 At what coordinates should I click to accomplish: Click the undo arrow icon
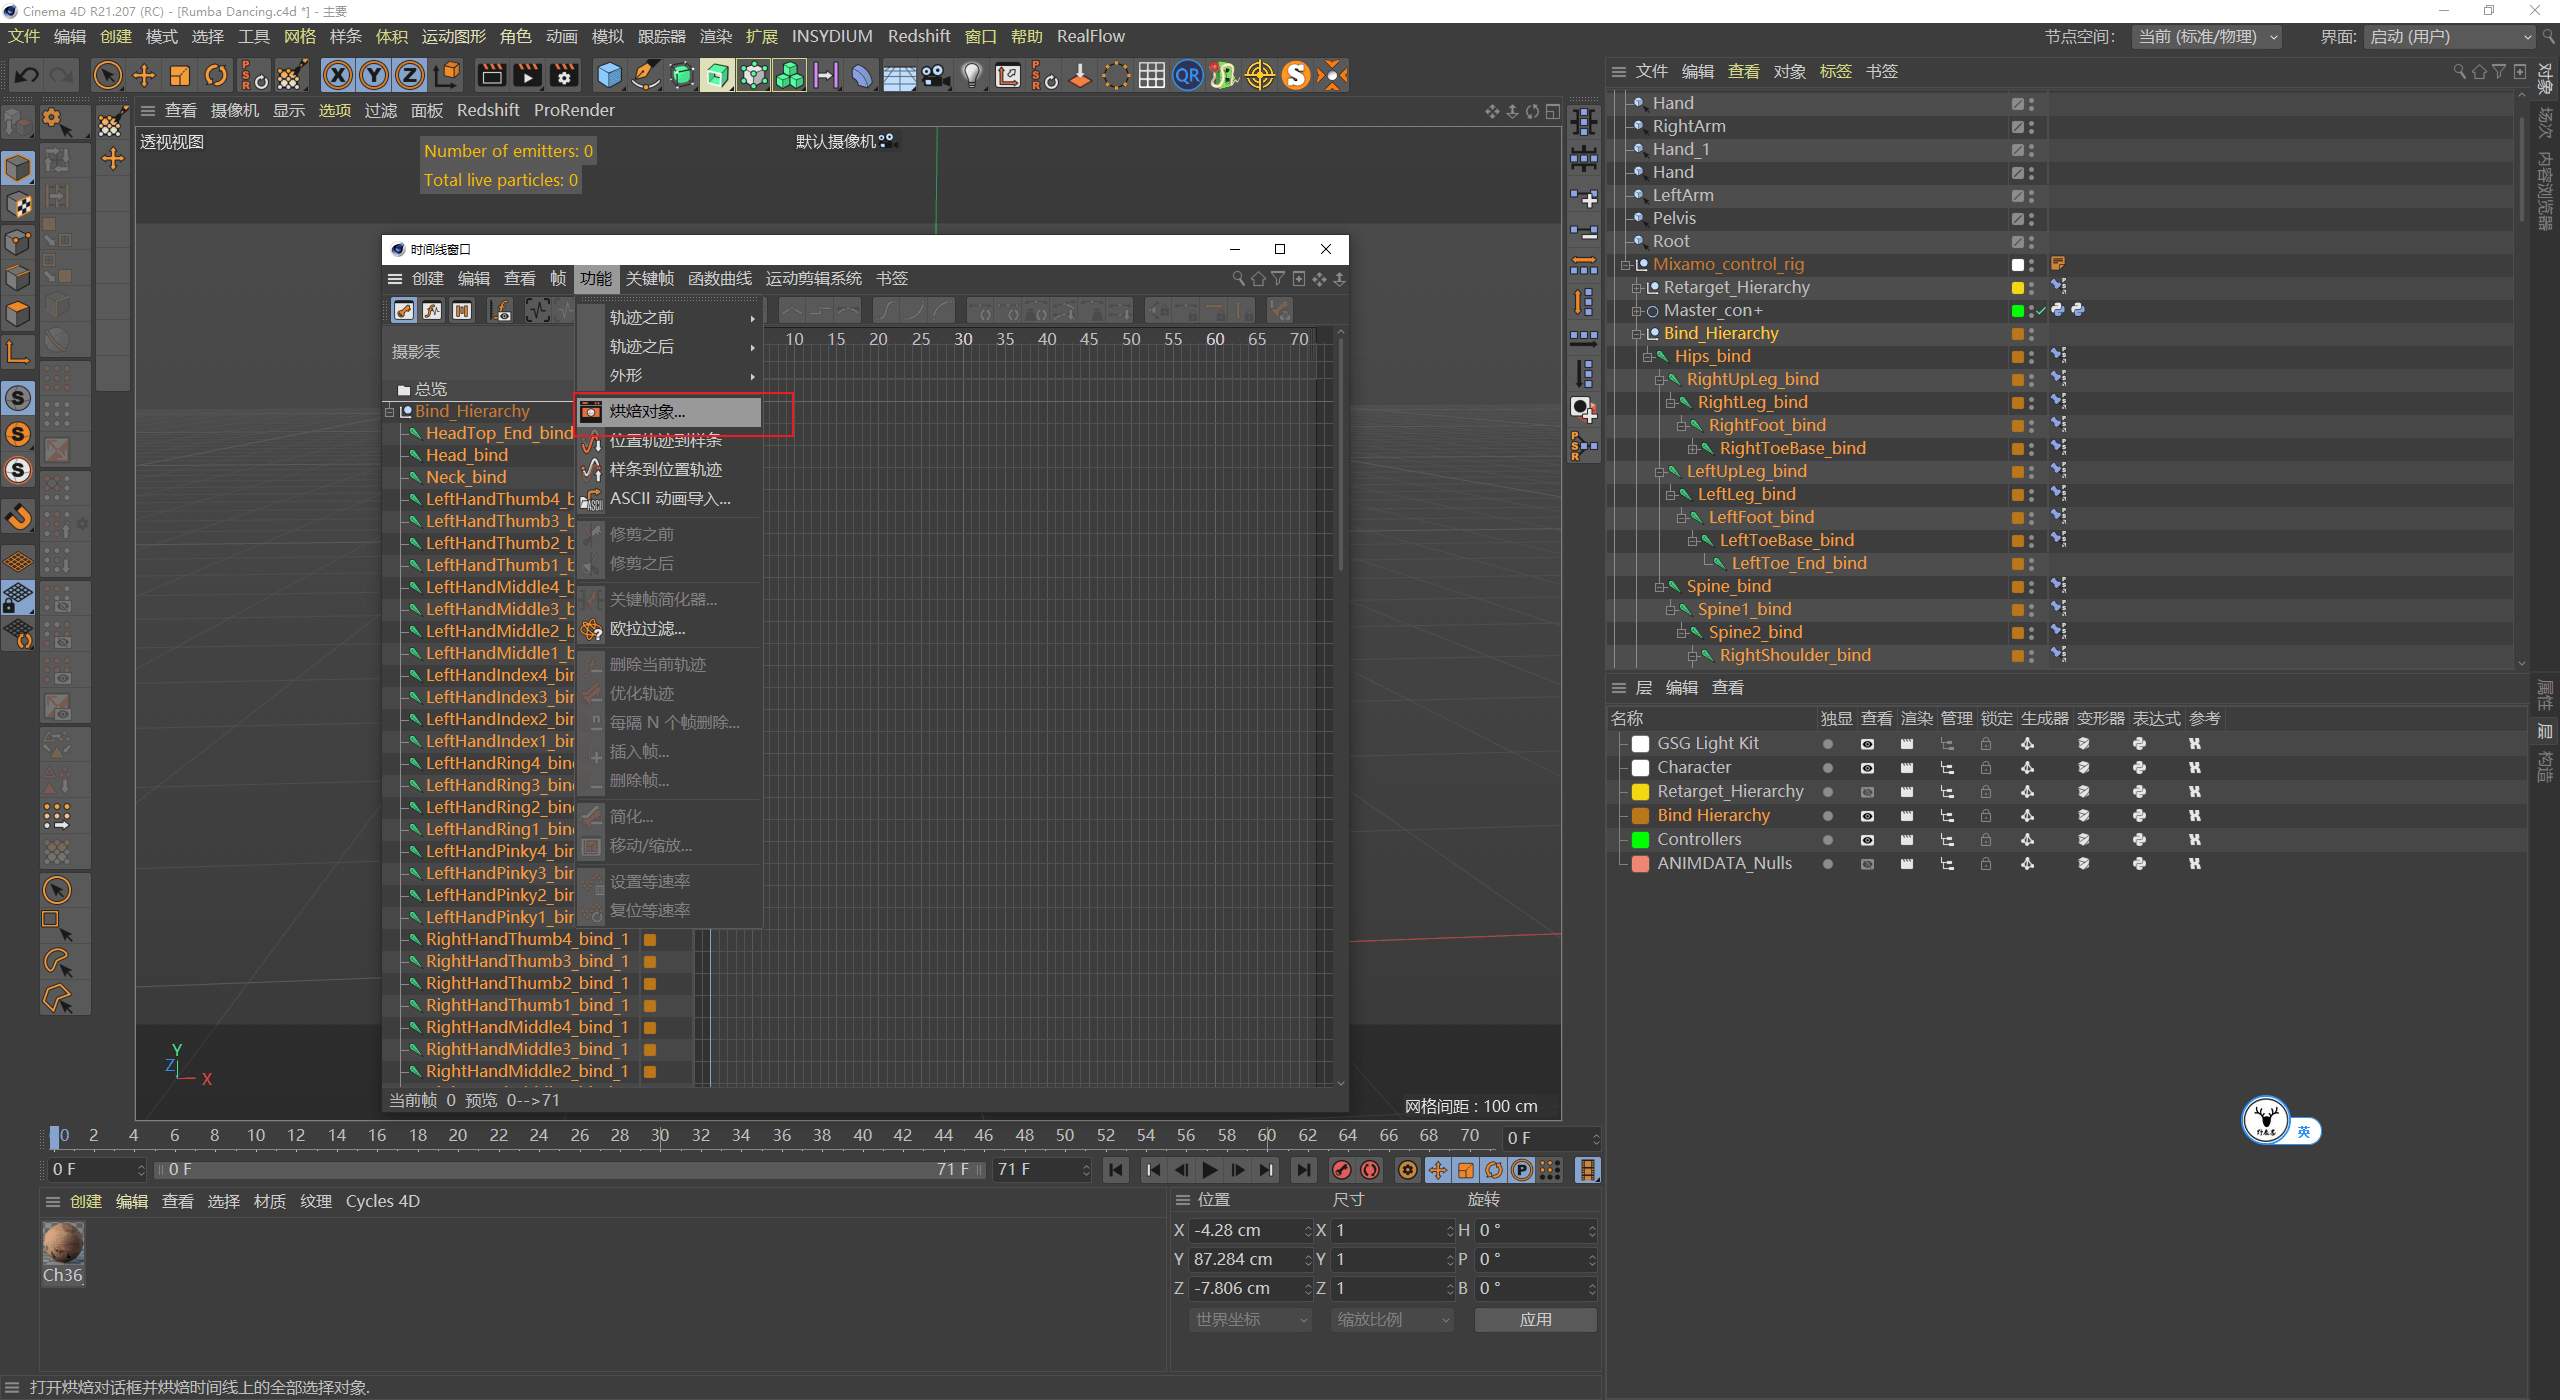point(27,75)
